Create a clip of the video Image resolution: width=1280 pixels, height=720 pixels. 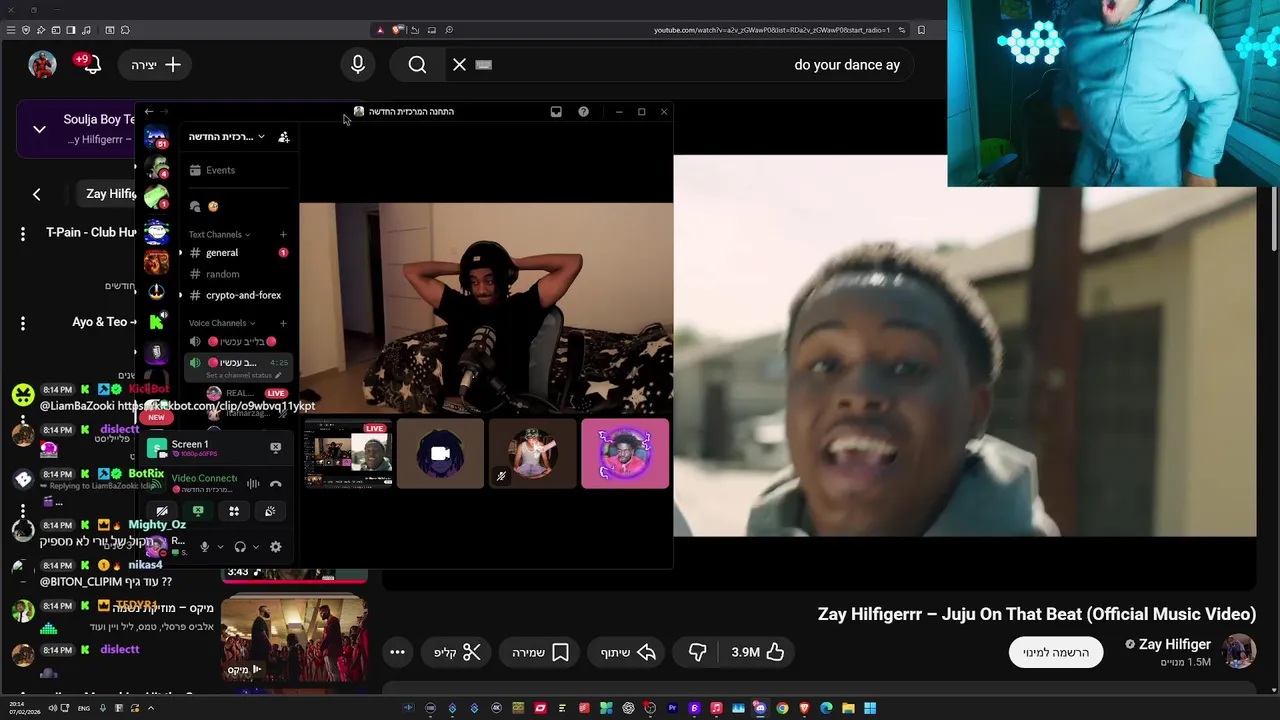point(458,652)
